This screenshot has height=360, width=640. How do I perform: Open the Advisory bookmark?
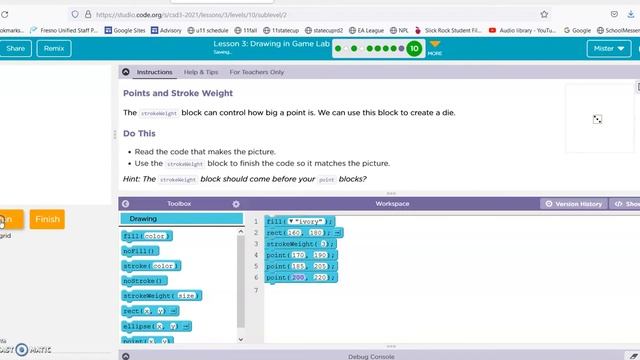coord(166,30)
